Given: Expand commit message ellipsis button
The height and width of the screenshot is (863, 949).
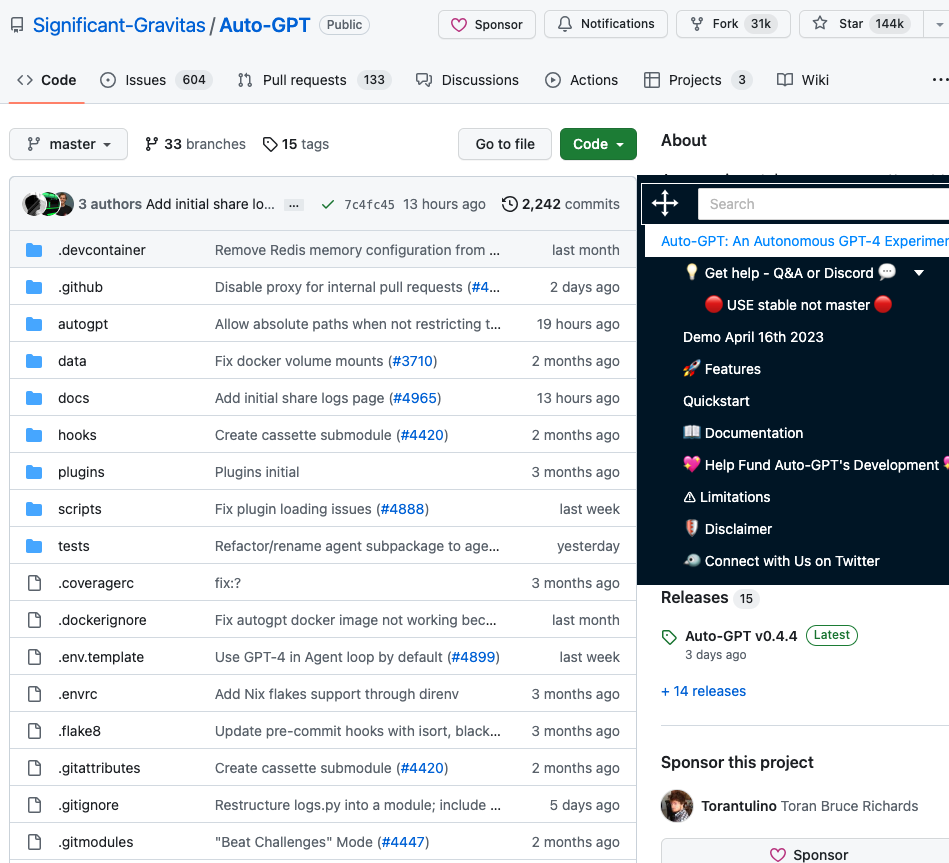Looking at the screenshot, I should coord(294,205).
